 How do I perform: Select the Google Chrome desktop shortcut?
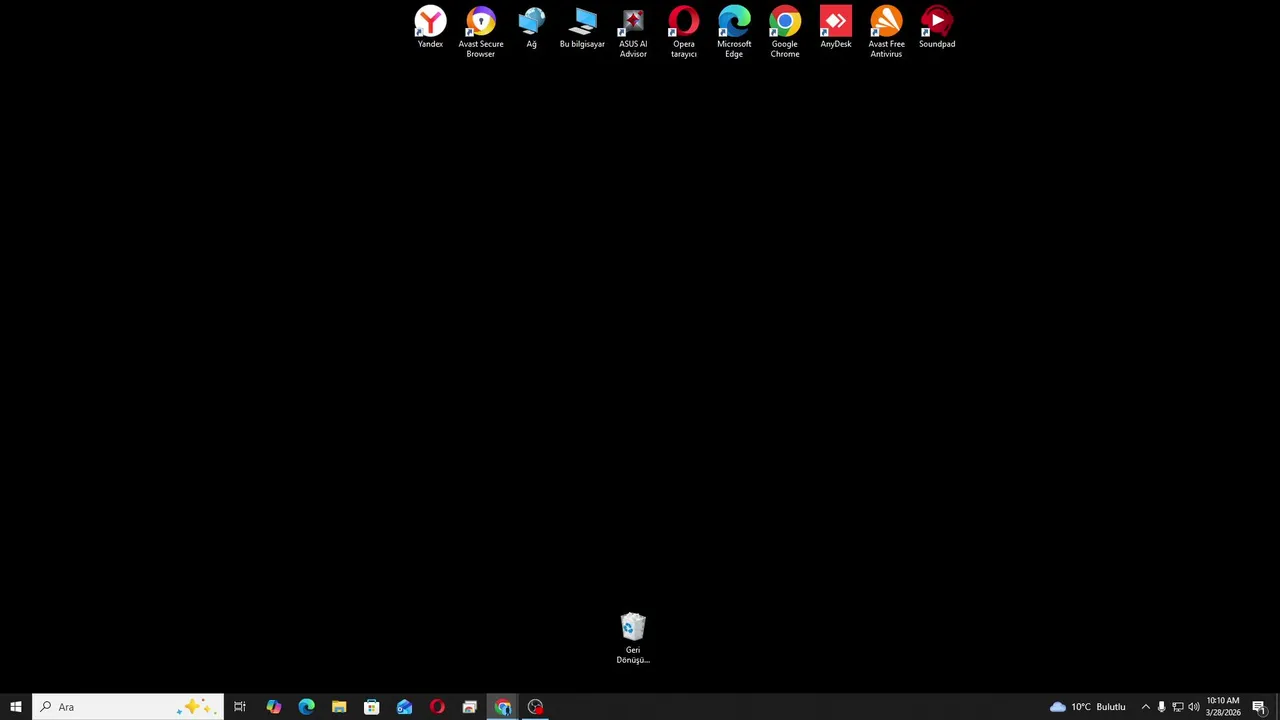(x=785, y=32)
